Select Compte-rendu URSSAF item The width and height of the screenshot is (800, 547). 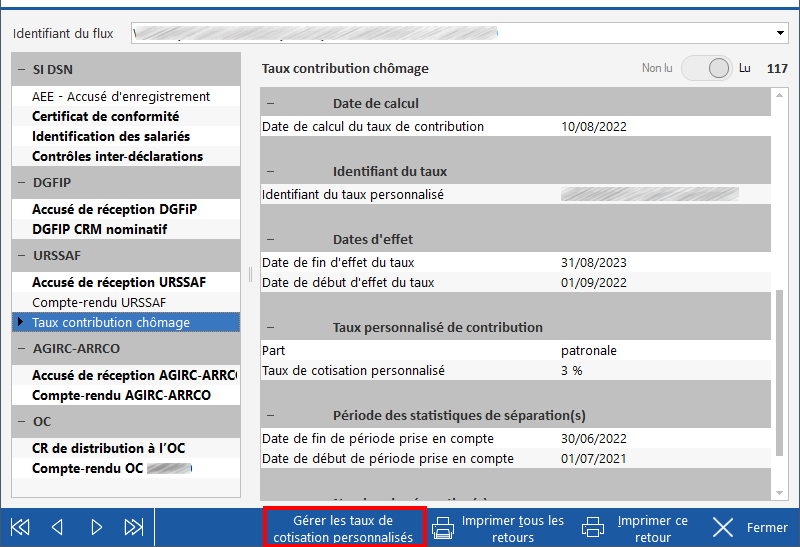click(99, 302)
